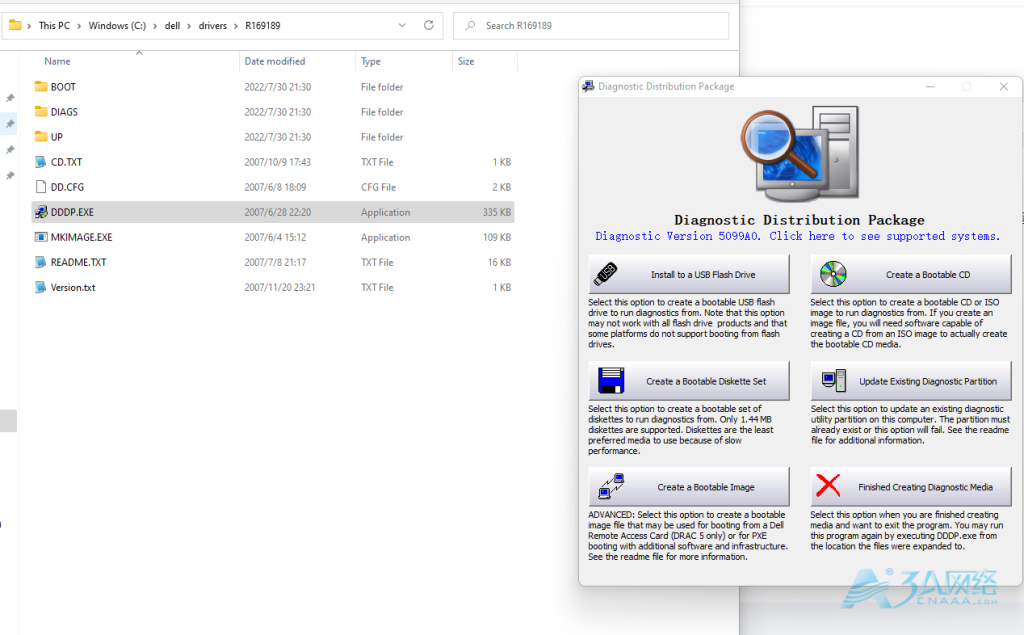Select the MKIMAGE.EXE file name

point(82,237)
